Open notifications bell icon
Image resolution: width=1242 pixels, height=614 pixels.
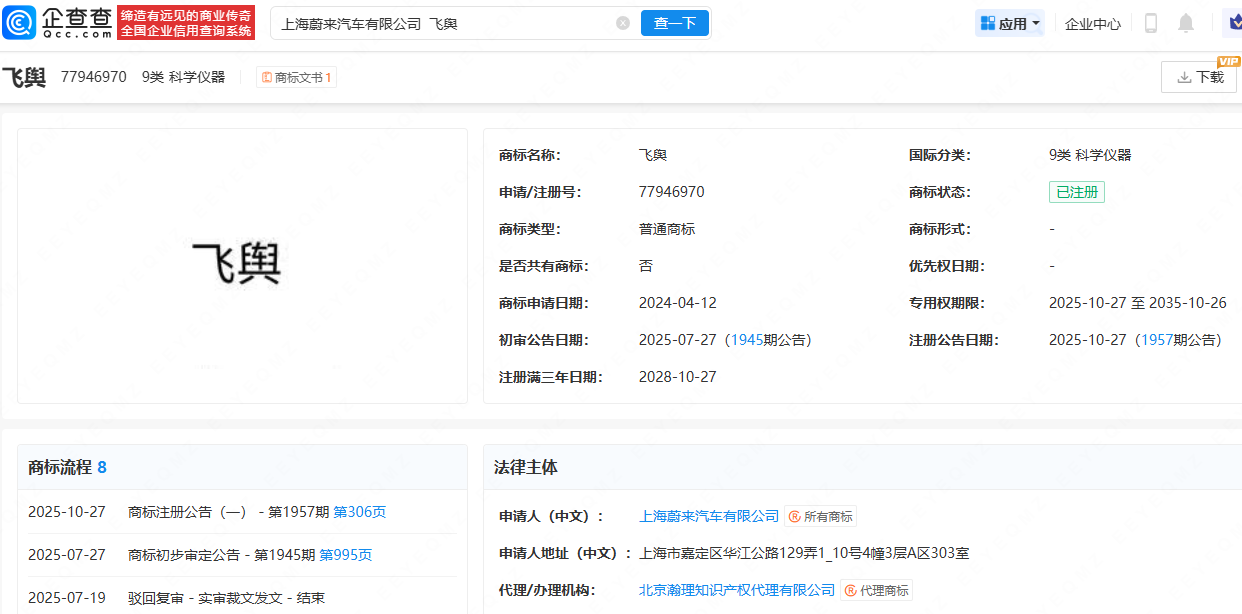point(1186,23)
